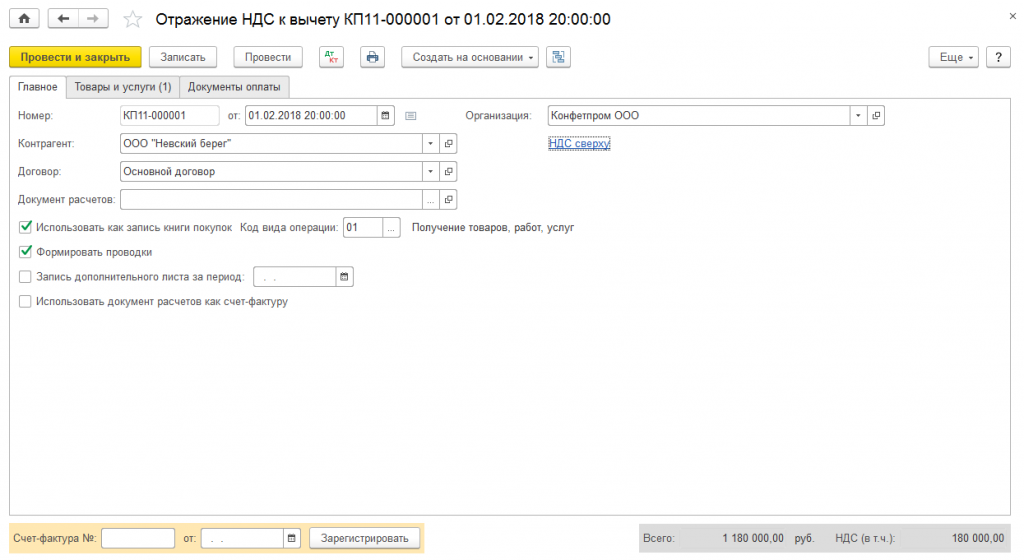Open Контрагент record with the open icon
1024x560 pixels.
[448, 143]
